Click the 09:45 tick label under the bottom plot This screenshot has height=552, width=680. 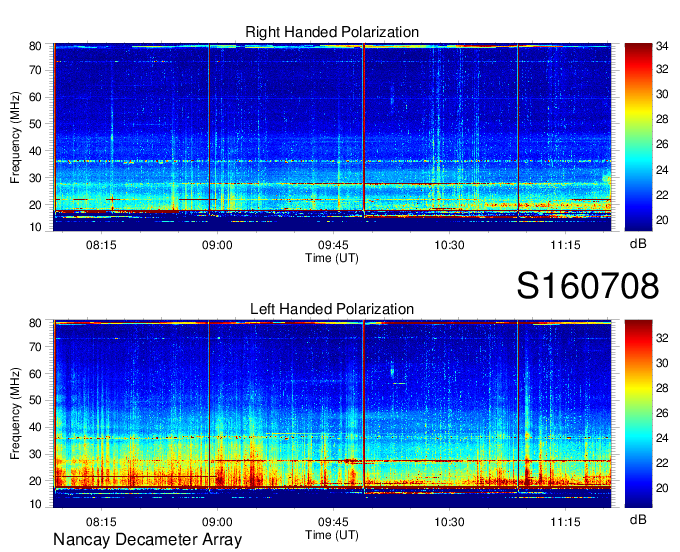(333, 522)
